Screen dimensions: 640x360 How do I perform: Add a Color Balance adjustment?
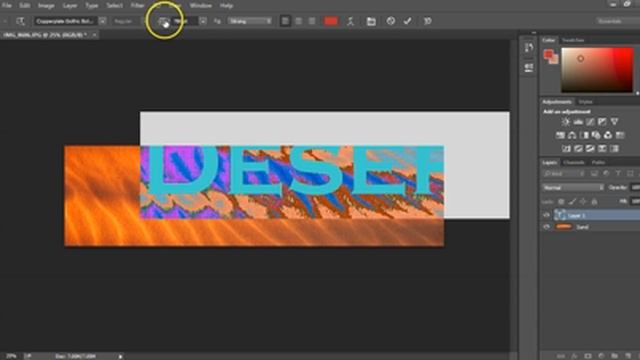[x=572, y=135]
